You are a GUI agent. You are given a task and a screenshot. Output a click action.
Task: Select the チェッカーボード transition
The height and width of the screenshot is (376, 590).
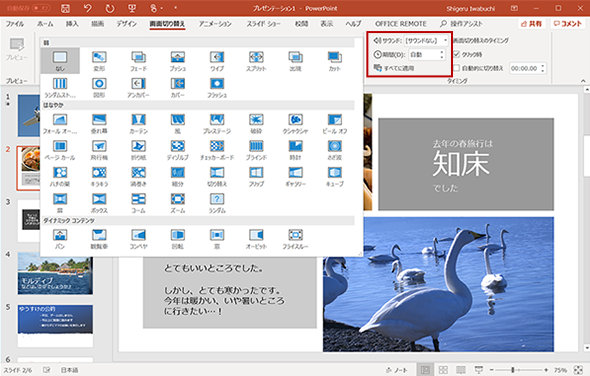pyautogui.click(x=217, y=150)
